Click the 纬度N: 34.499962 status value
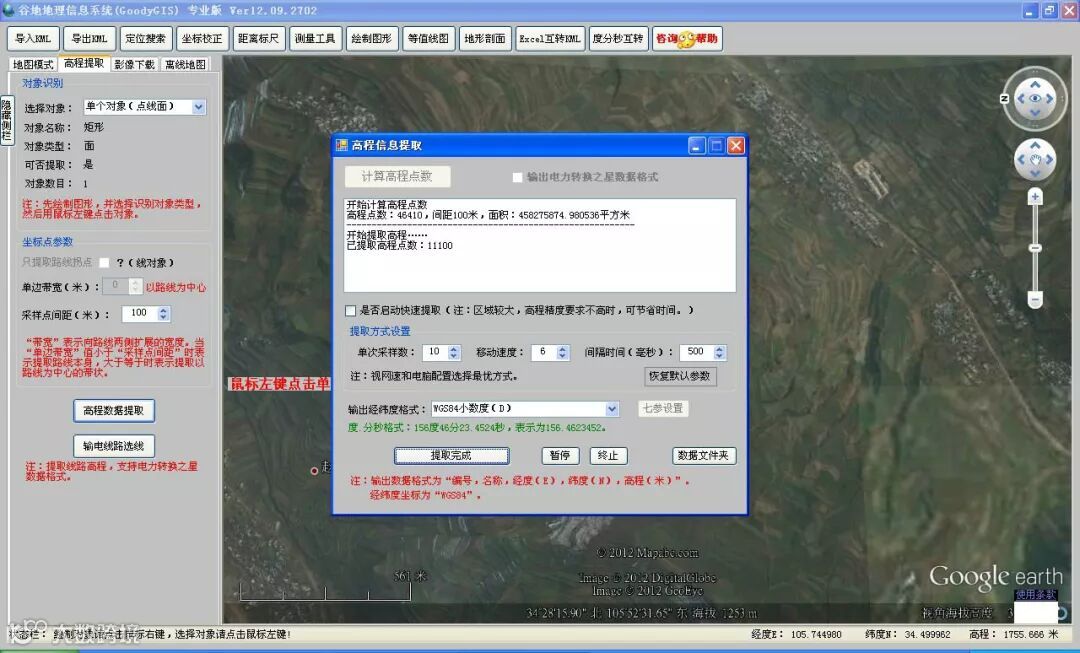The width and height of the screenshot is (1080, 653). click(x=908, y=634)
